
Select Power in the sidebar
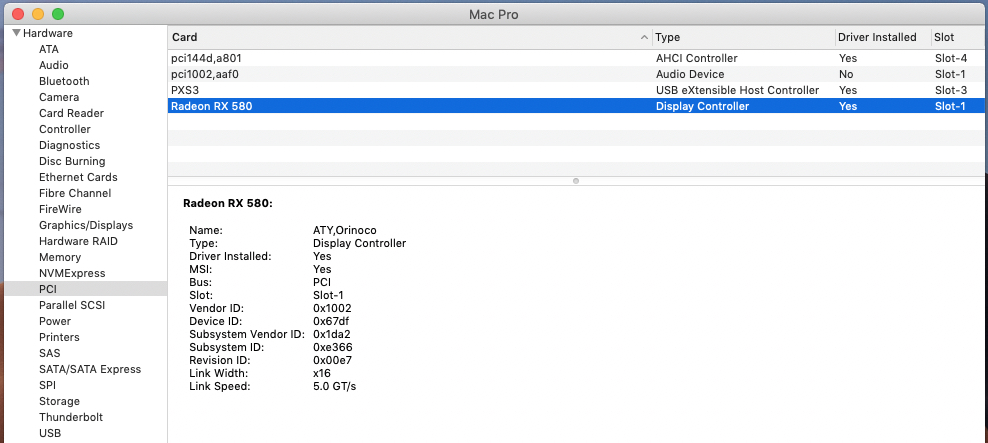pyautogui.click(x=55, y=321)
